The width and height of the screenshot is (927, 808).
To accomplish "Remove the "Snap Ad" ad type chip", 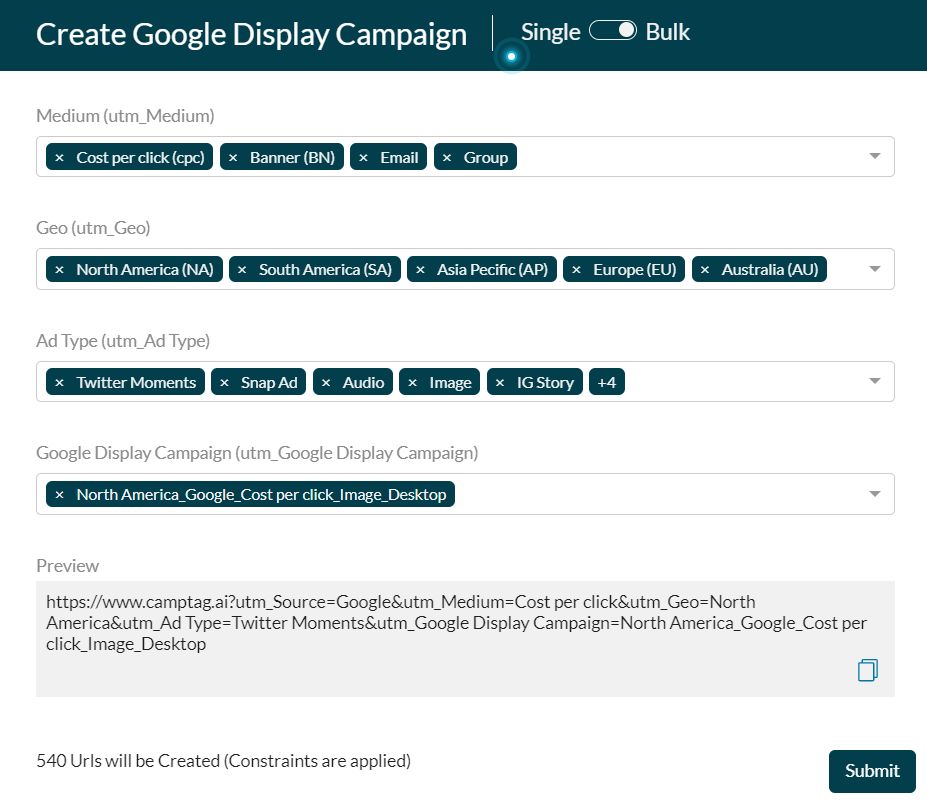I will (x=224, y=381).
